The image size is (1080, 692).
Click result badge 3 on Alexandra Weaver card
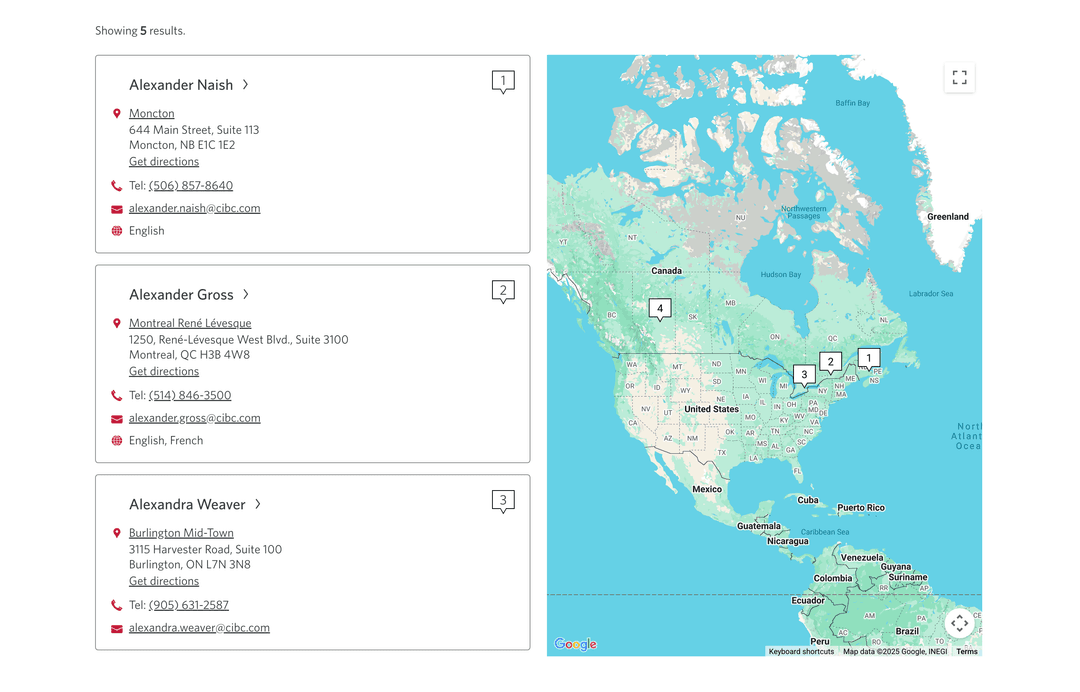tap(503, 501)
